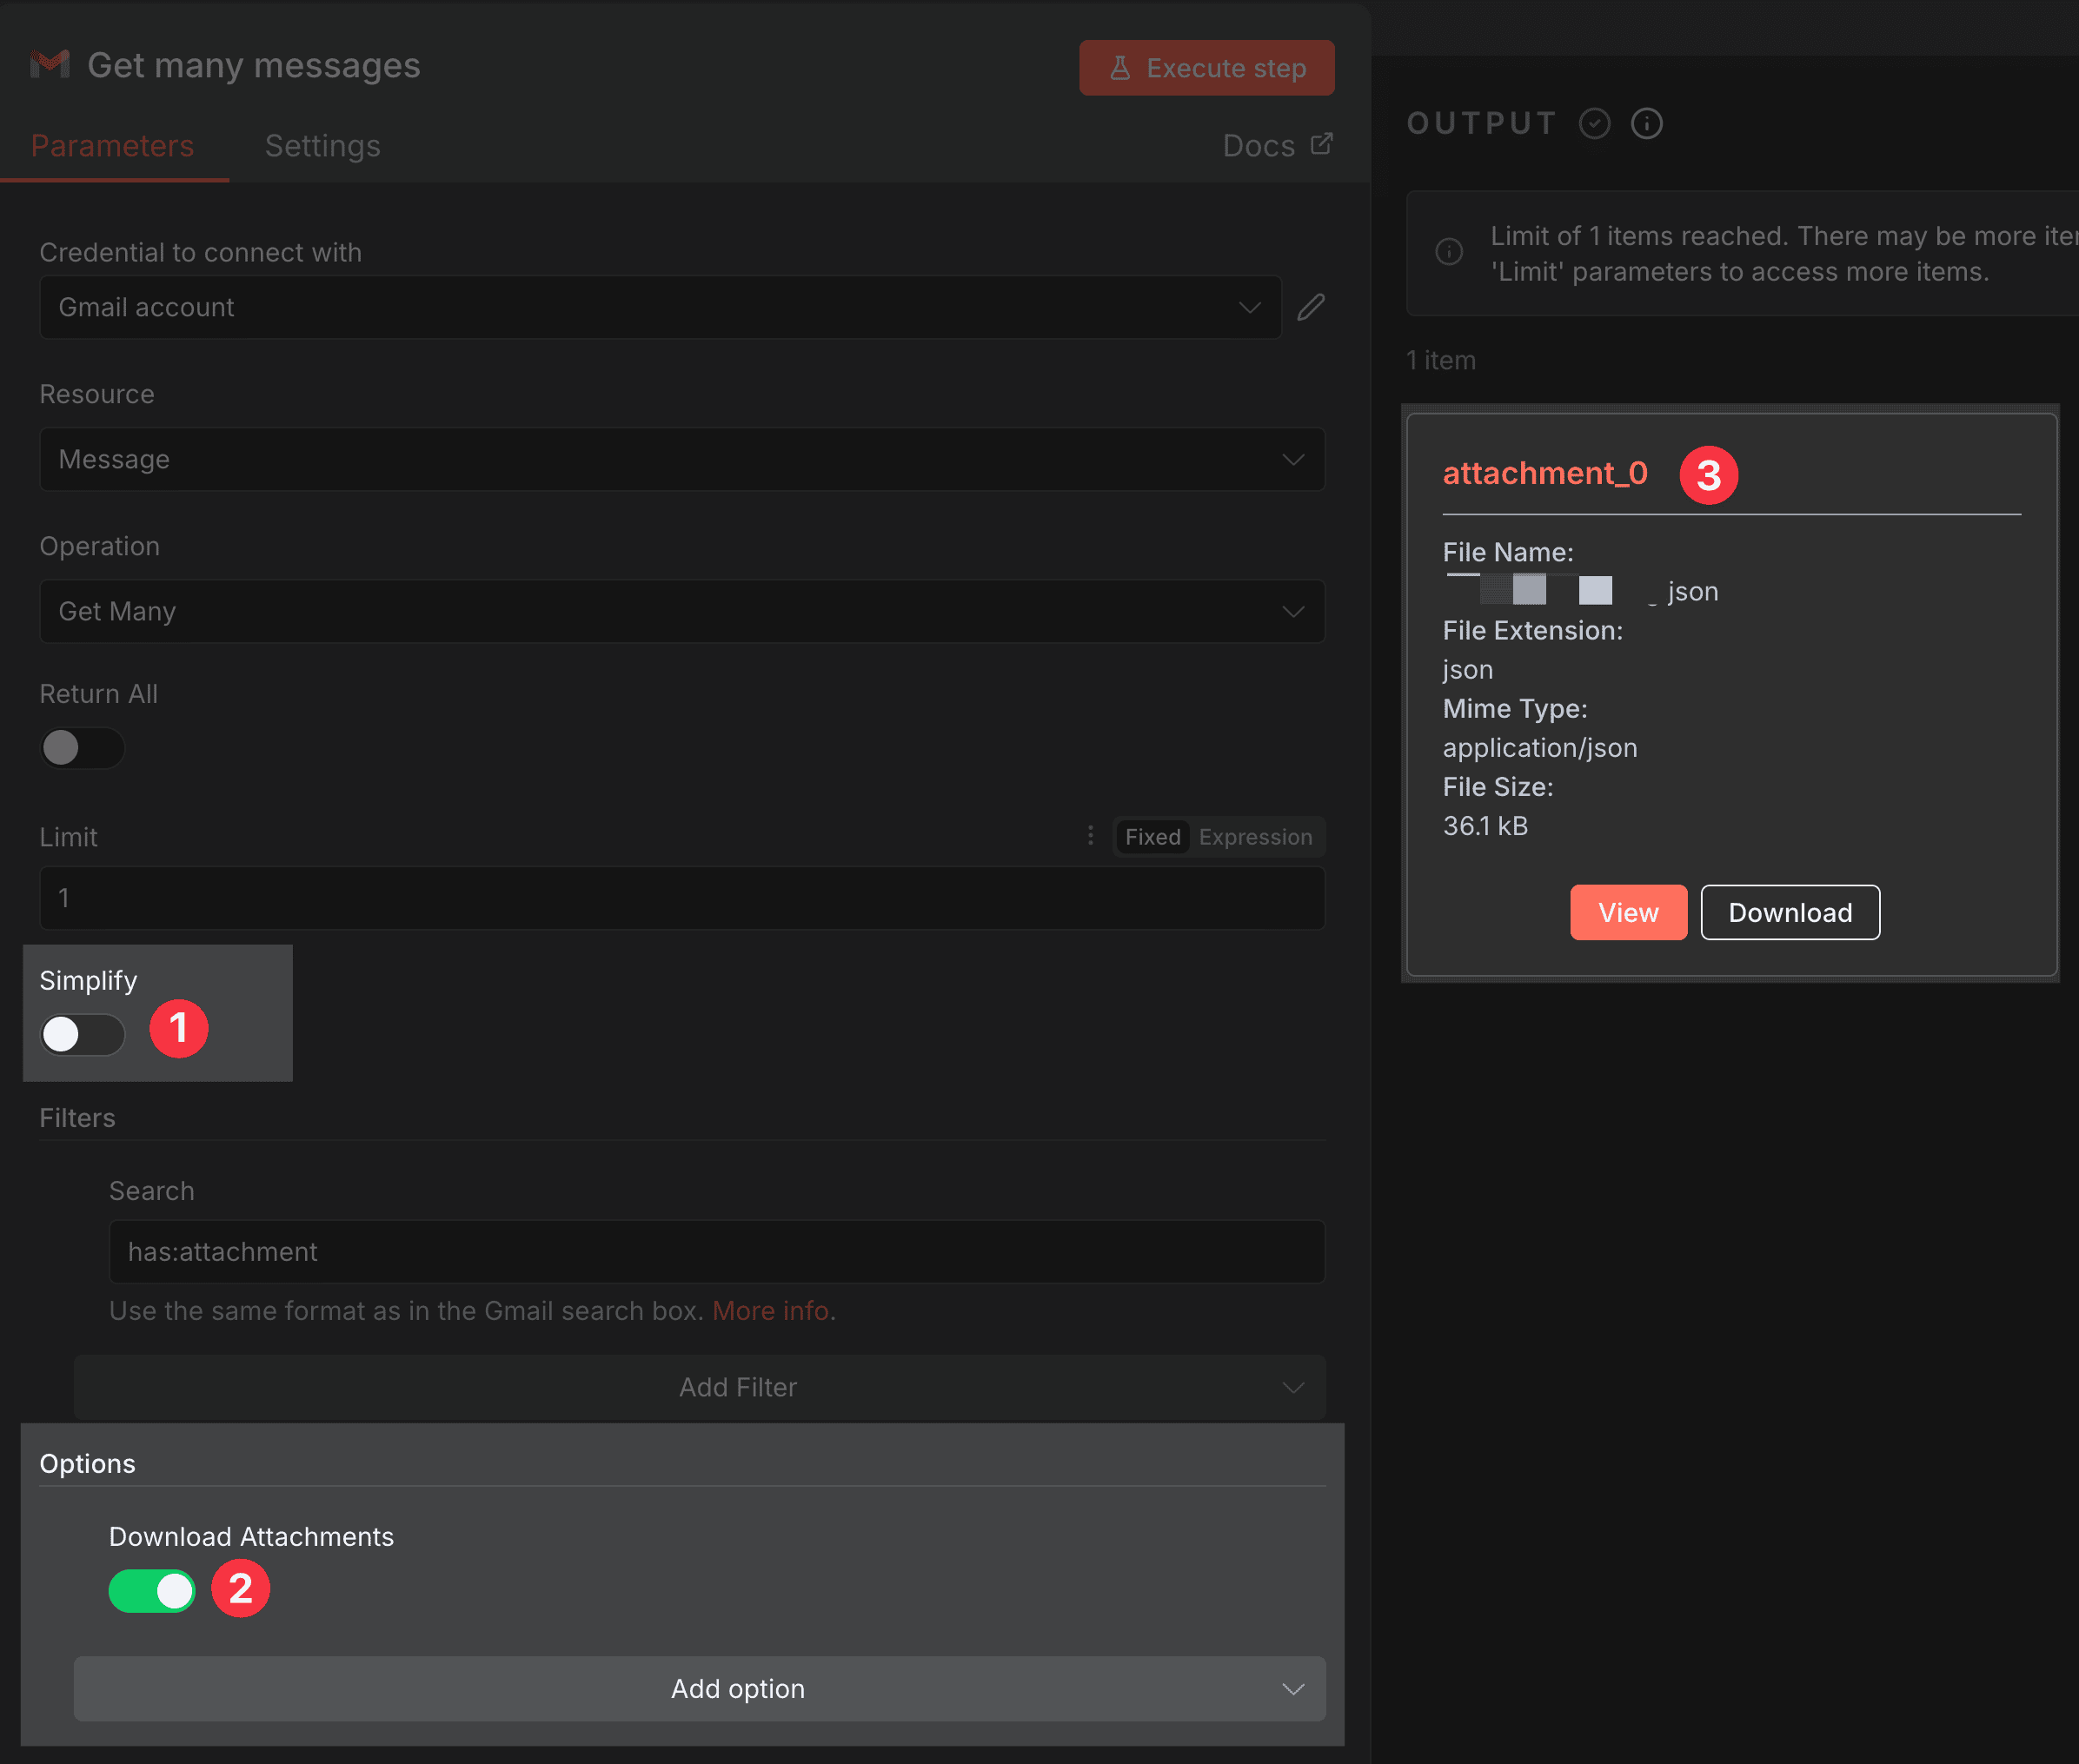Disable the Download Attachments toggle
This screenshot has height=1764, width=2079.
(x=151, y=1590)
